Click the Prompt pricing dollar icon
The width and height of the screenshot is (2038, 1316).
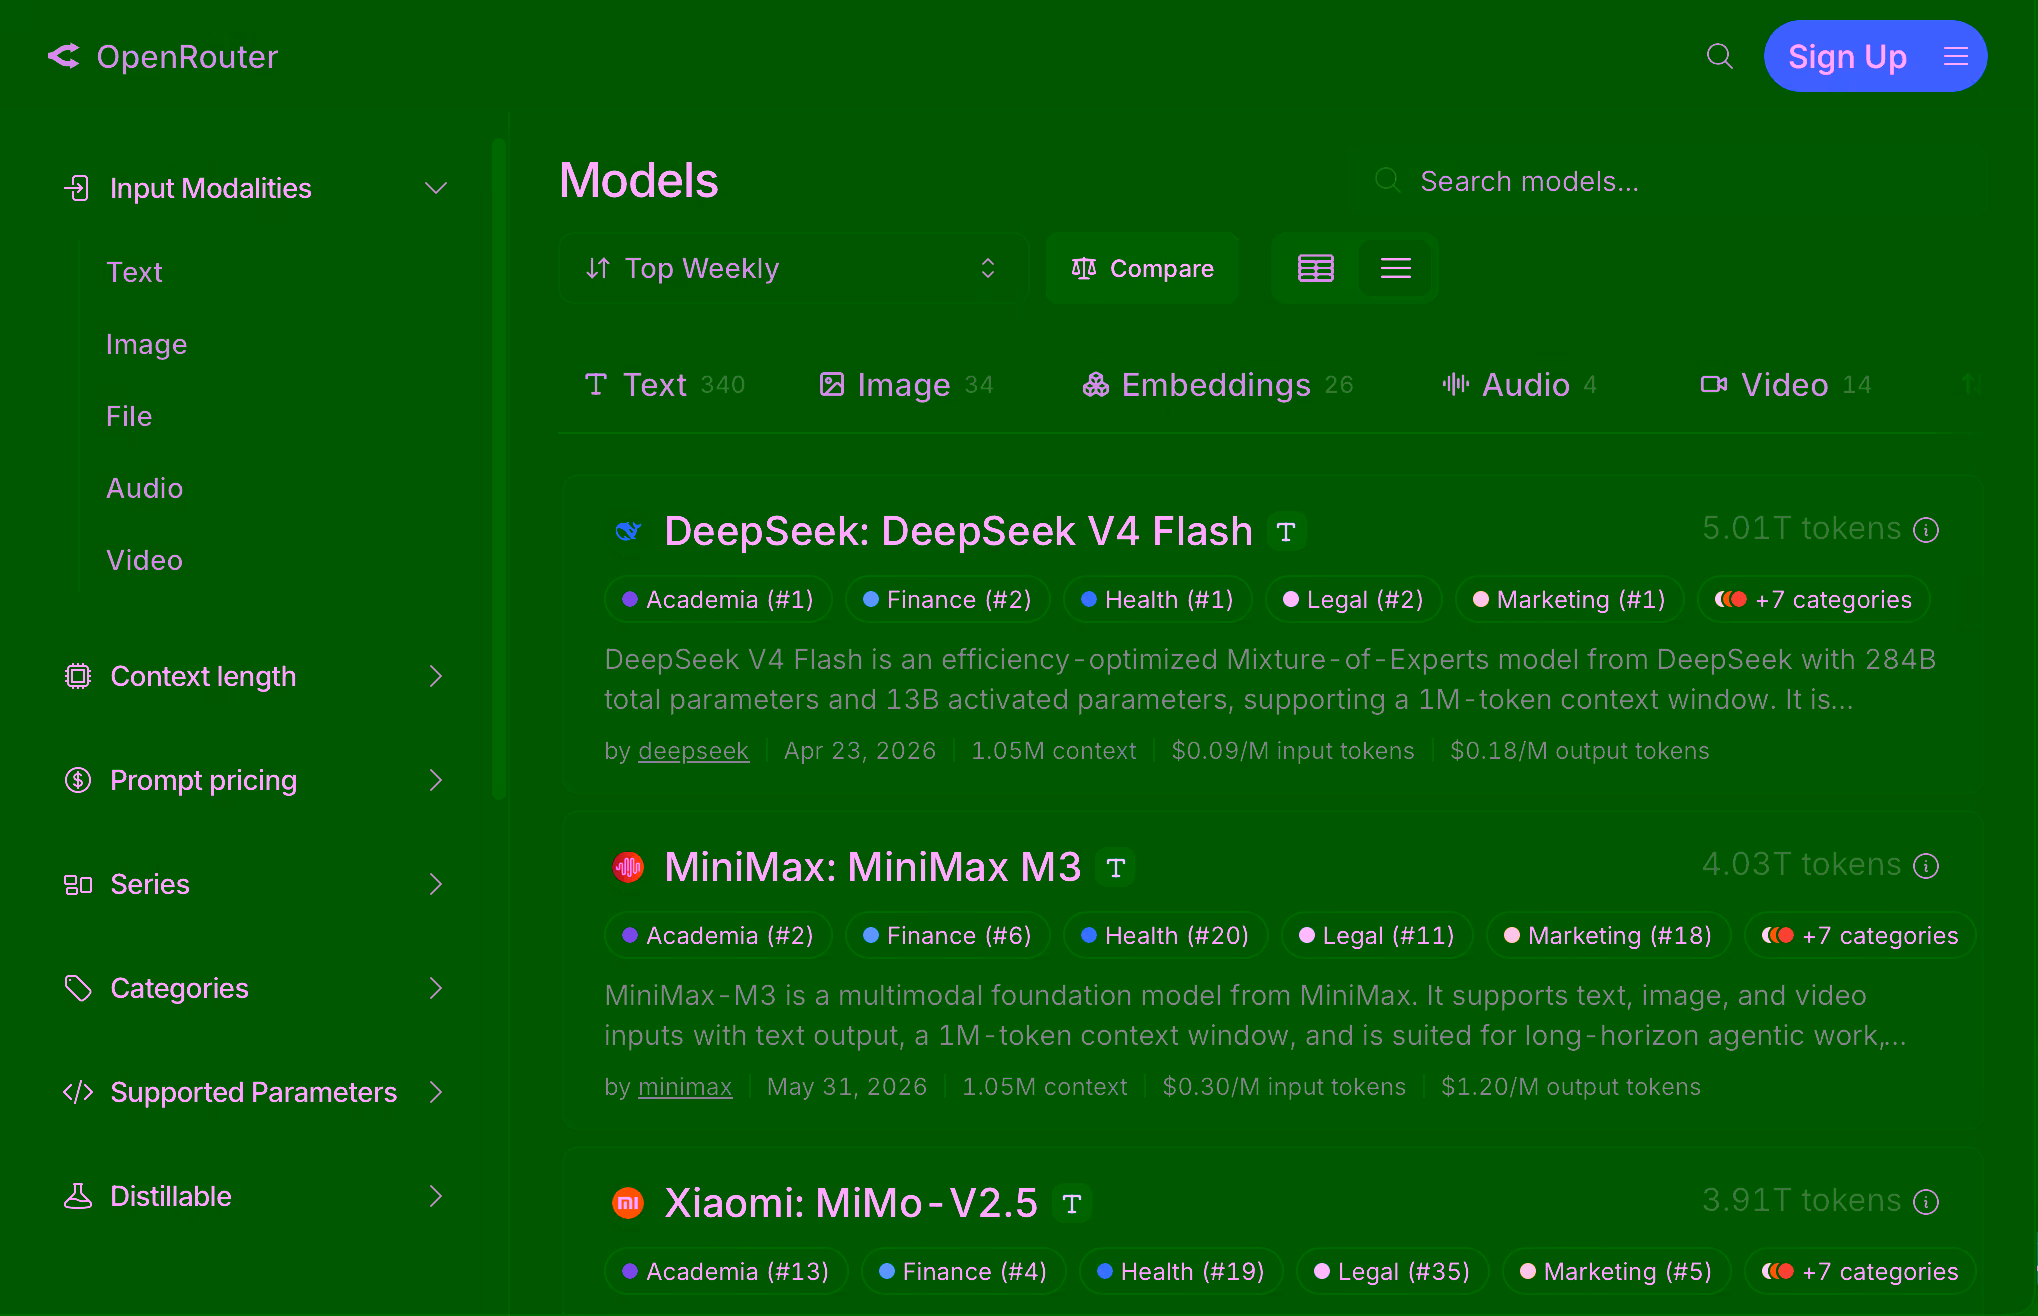(77, 780)
